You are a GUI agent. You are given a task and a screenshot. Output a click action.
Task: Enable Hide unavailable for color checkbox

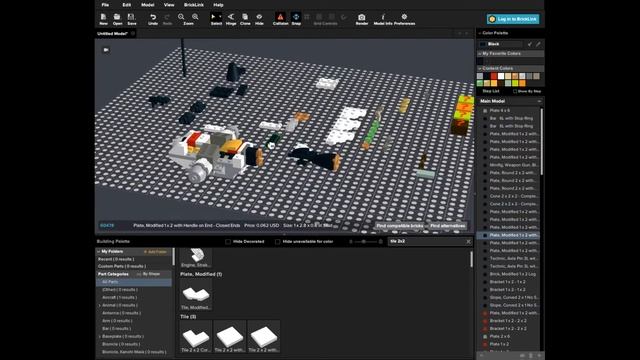[x=278, y=242]
